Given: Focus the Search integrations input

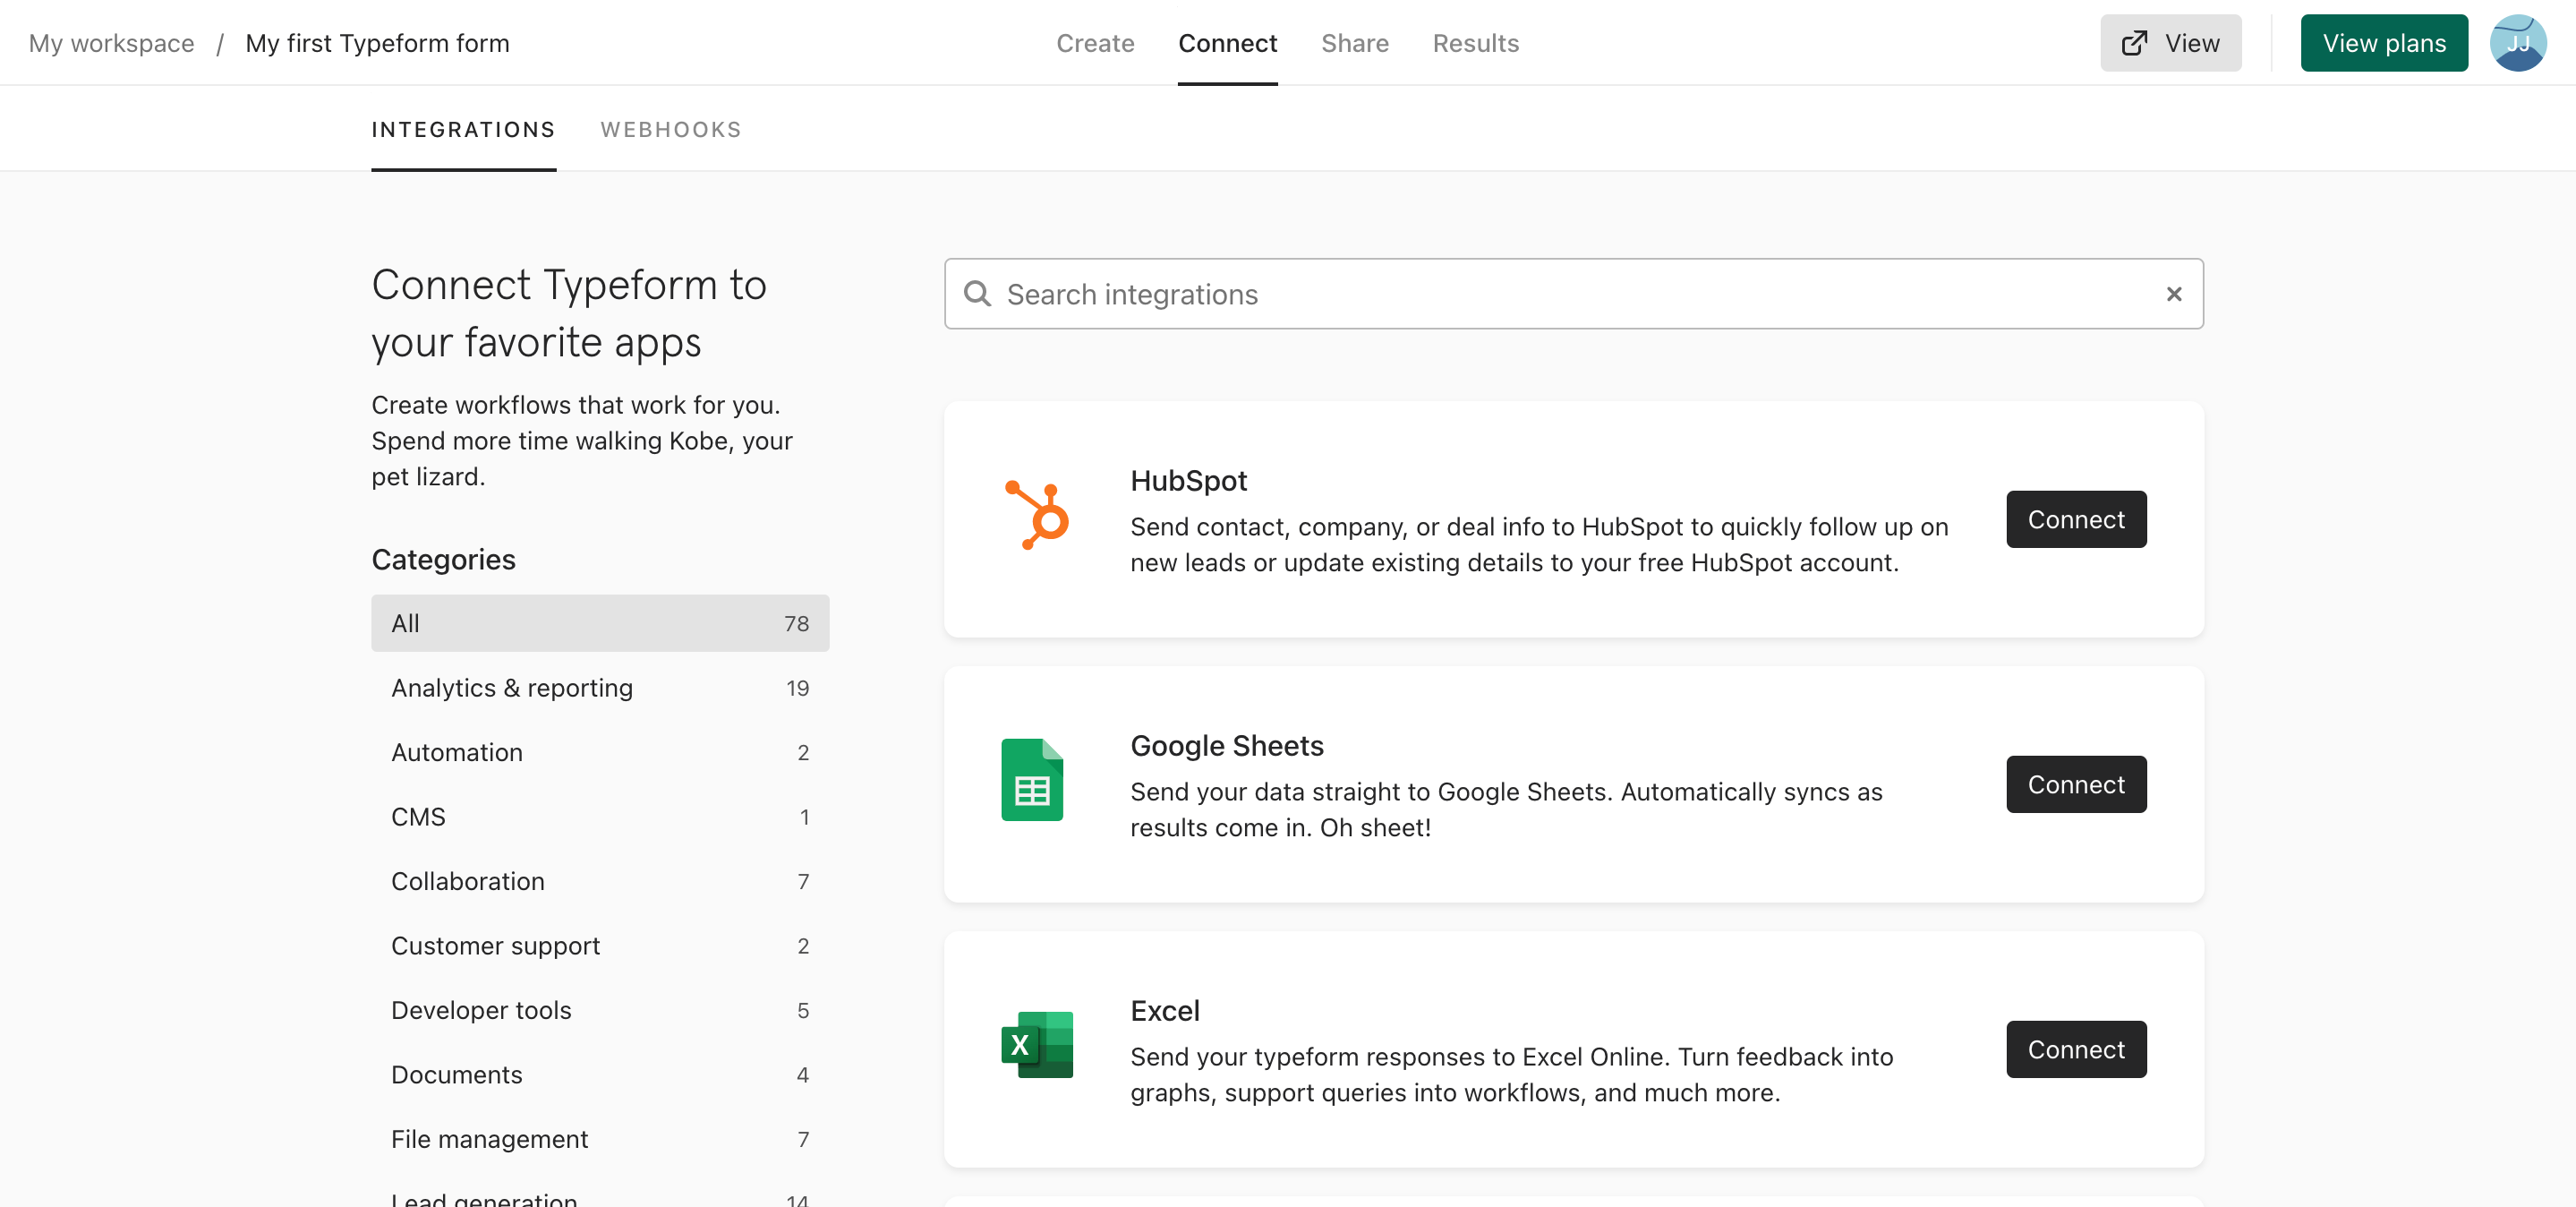Looking at the screenshot, I should [x=1573, y=294].
